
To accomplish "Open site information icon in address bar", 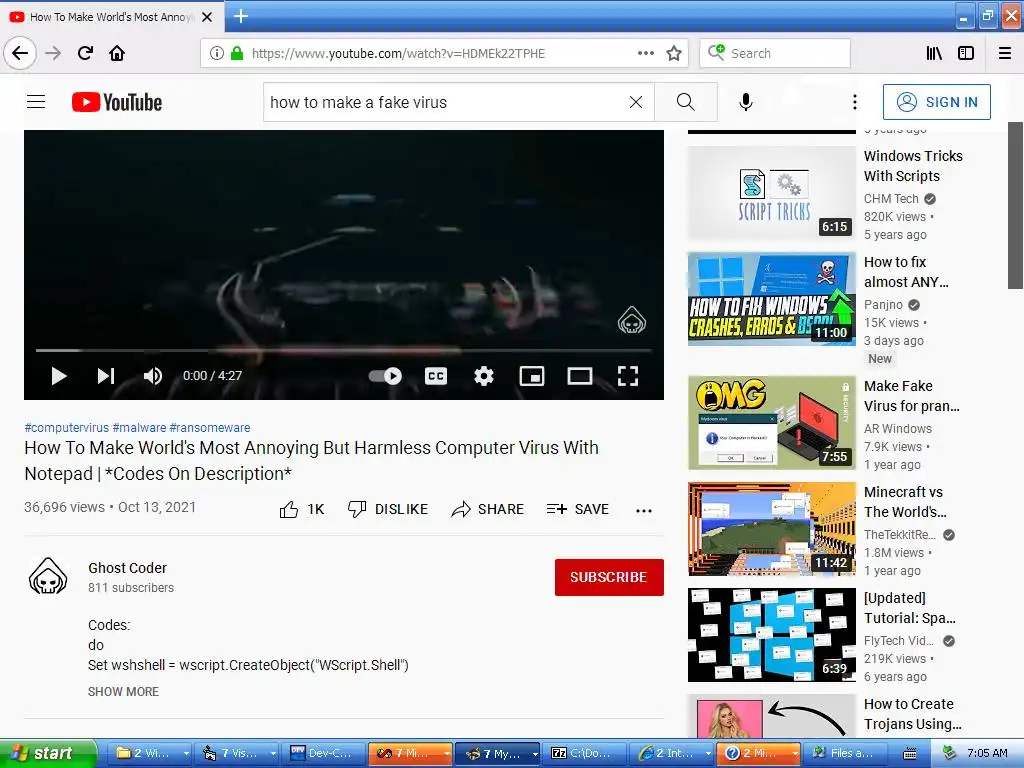I will (x=216, y=54).
